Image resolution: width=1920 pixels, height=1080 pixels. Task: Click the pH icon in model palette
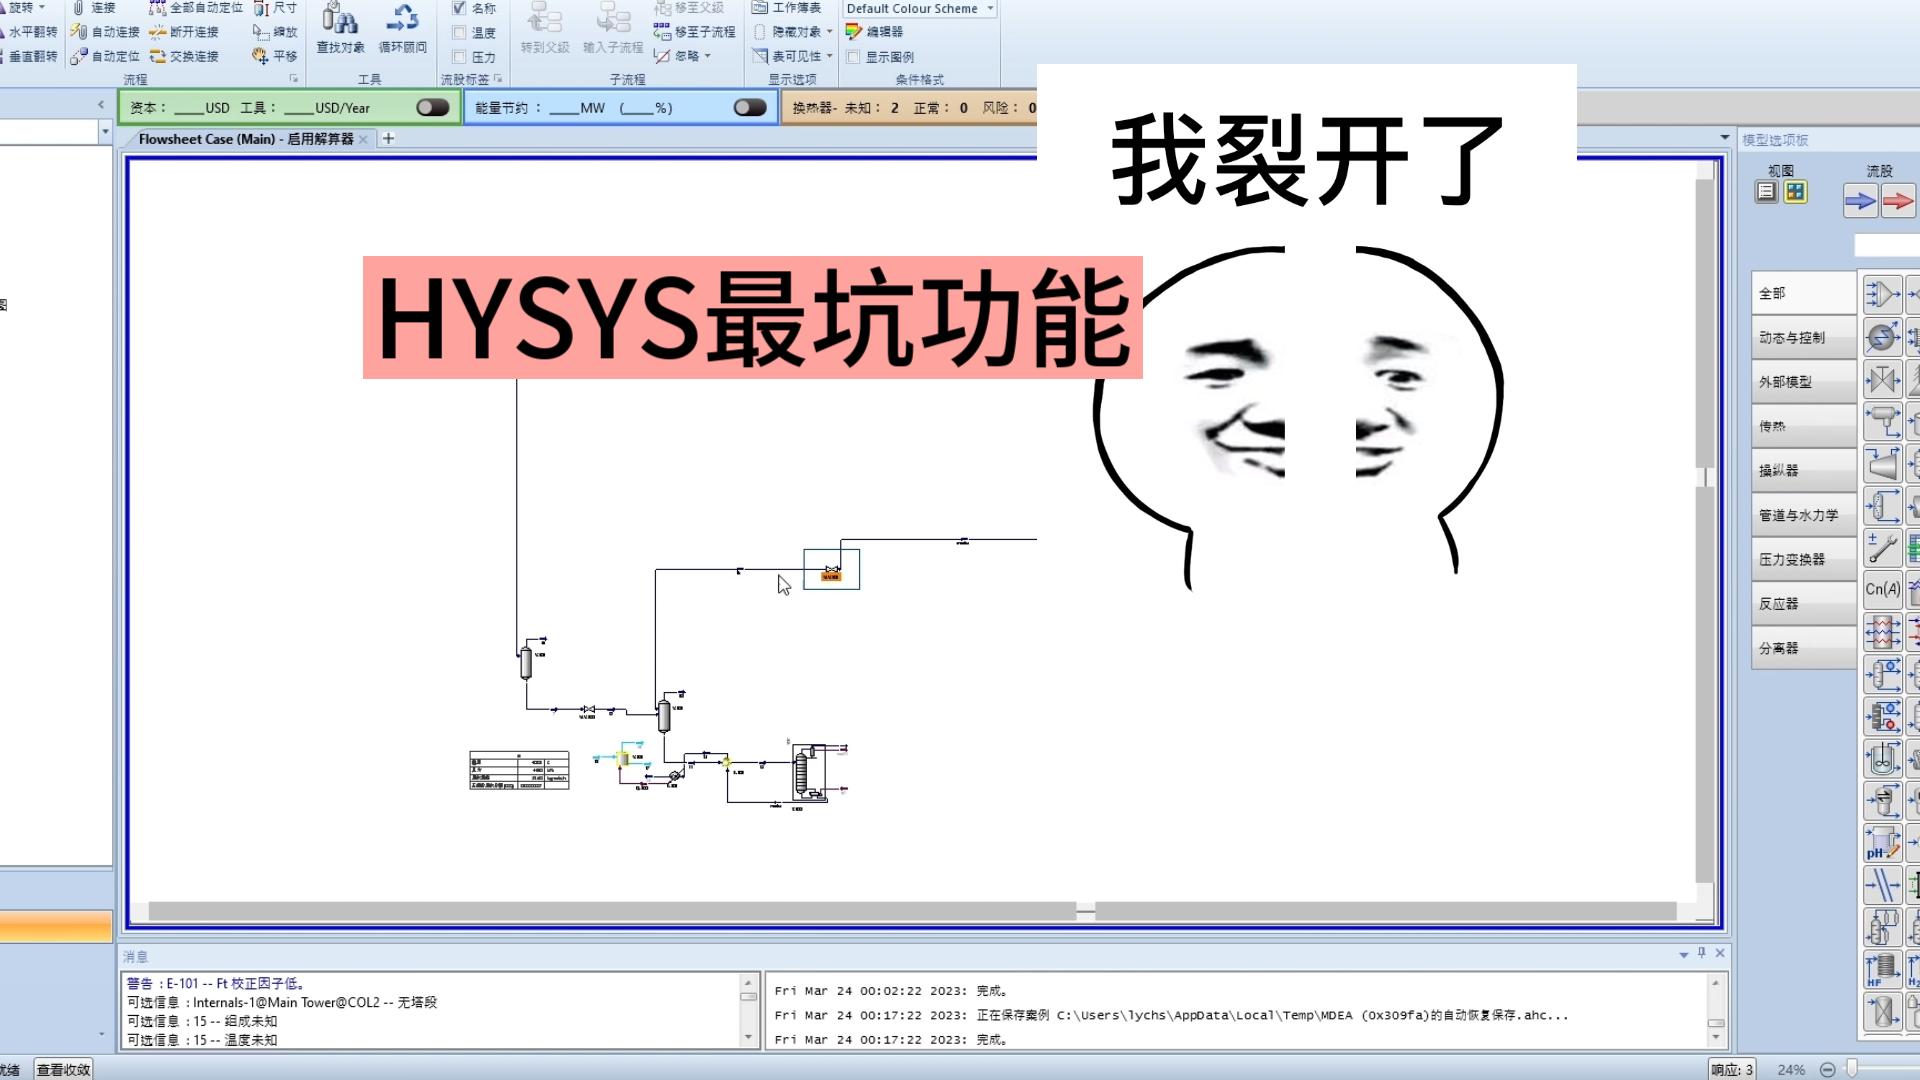click(x=1883, y=843)
